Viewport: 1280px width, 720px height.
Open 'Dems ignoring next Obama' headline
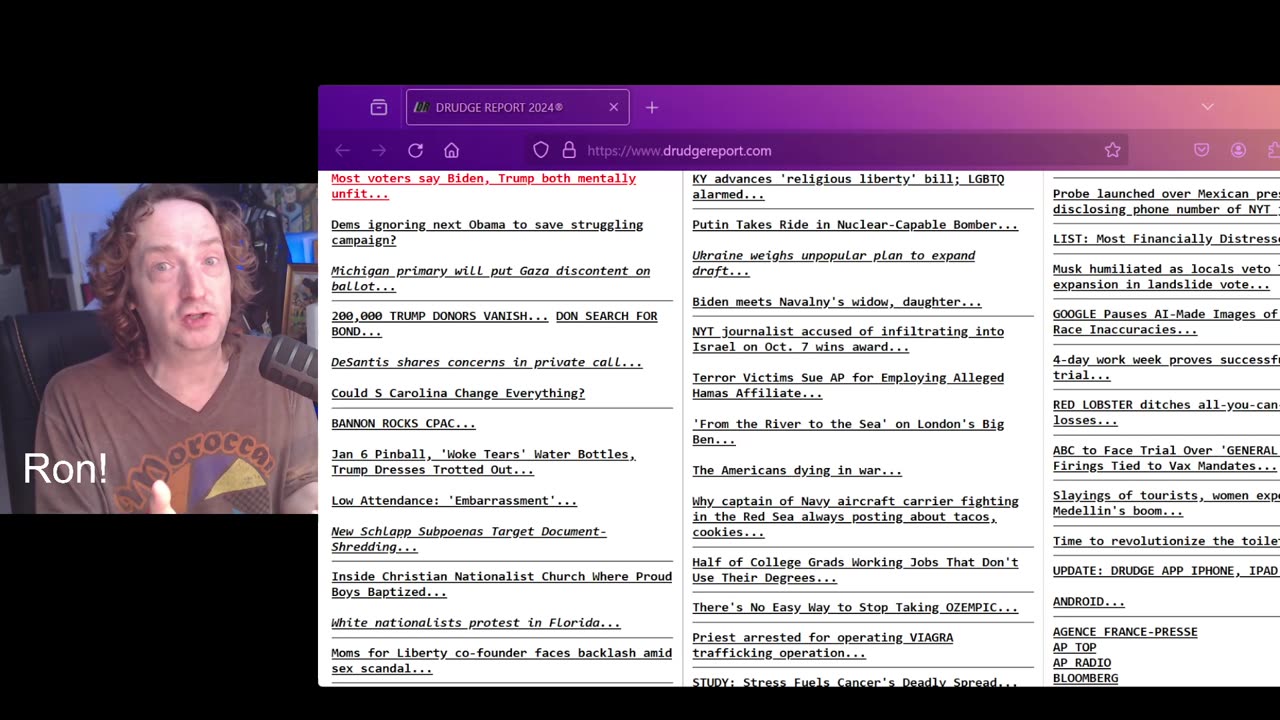[487, 232]
